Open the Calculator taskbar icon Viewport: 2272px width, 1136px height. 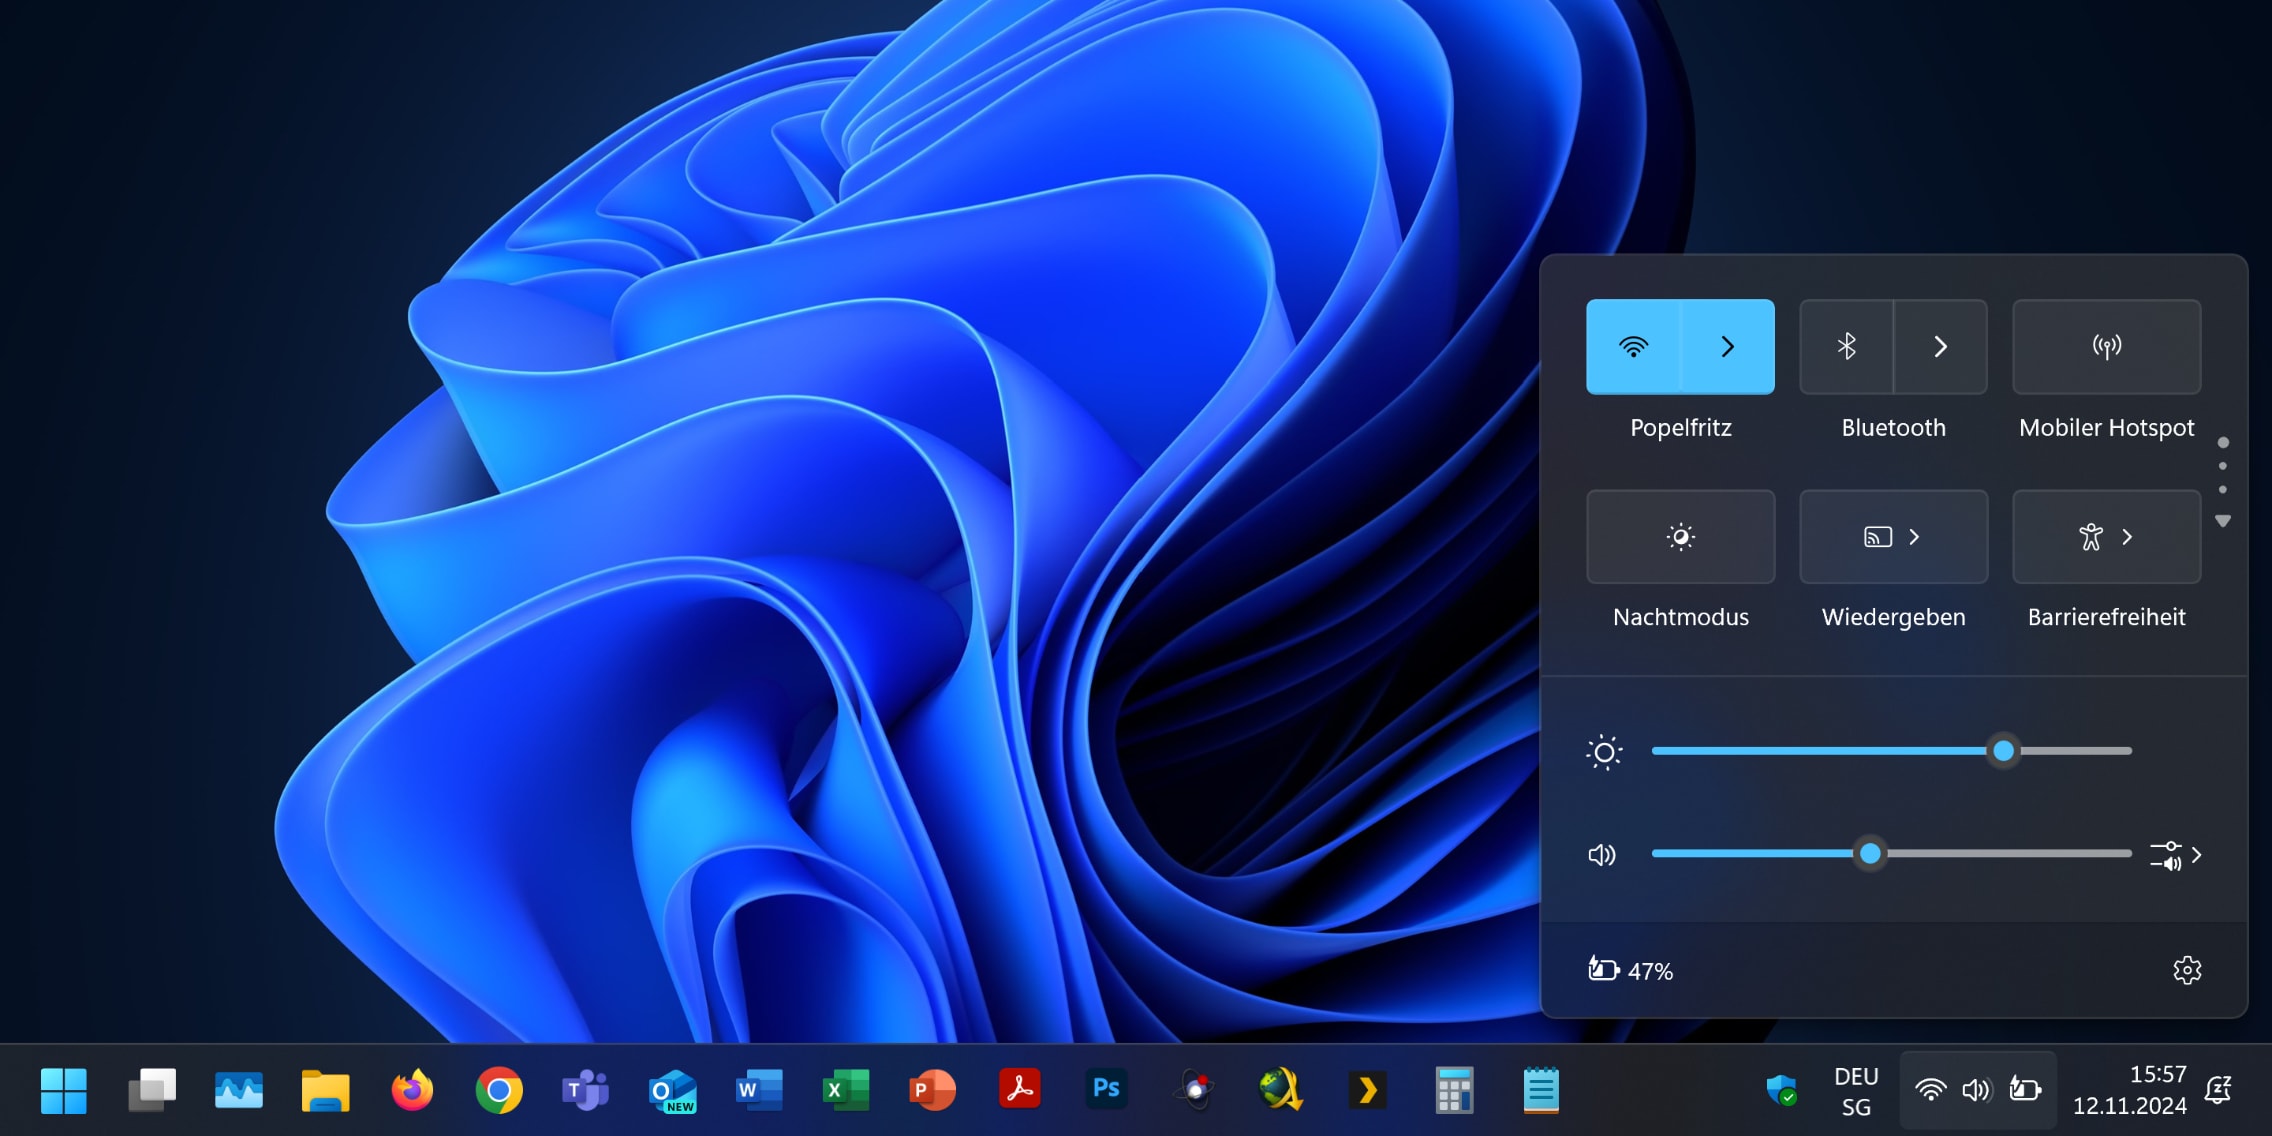click(1454, 1089)
